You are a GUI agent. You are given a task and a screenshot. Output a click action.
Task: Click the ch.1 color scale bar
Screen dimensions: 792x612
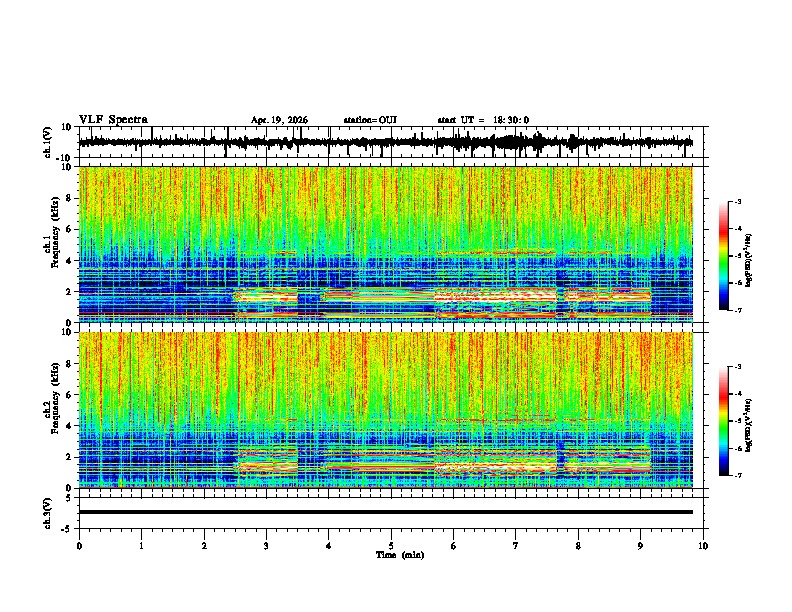point(723,256)
